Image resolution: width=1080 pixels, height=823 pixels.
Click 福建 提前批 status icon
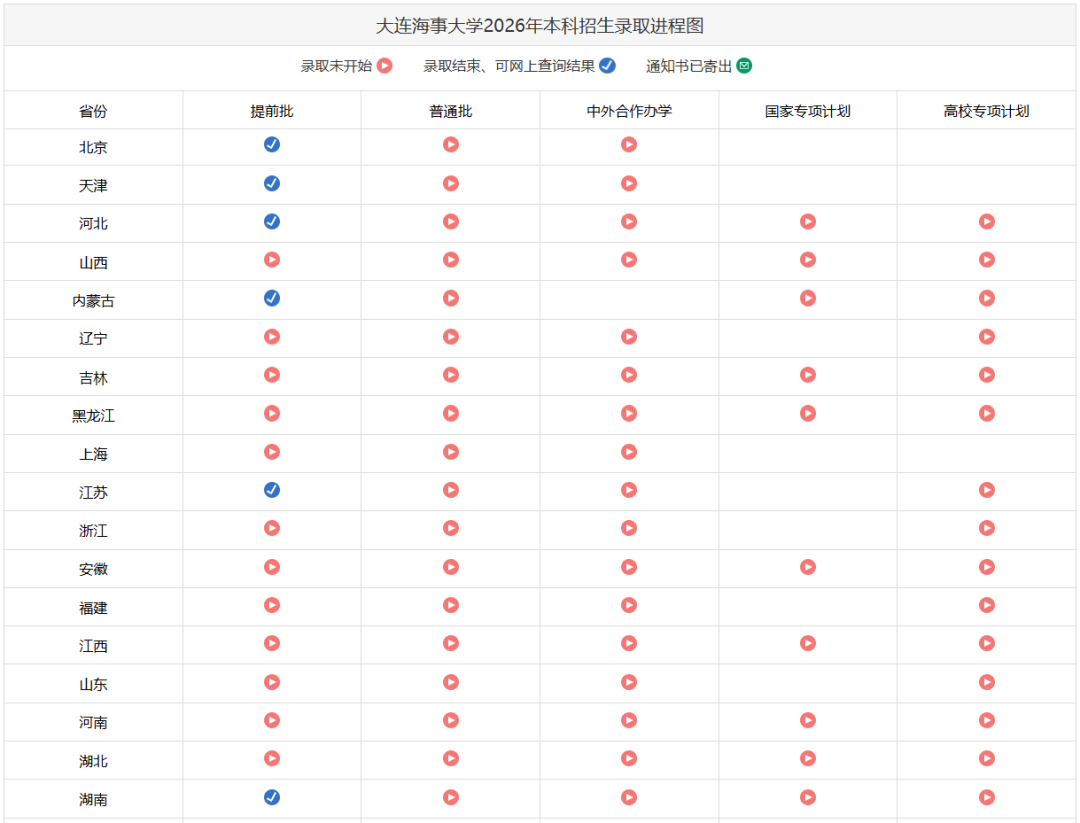tap(272, 605)
